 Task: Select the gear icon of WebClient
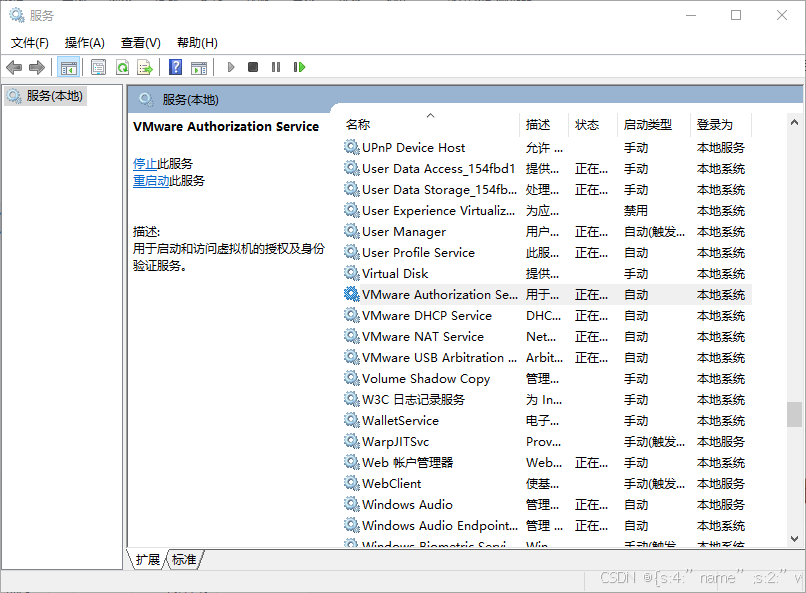[x=352, y=483]
